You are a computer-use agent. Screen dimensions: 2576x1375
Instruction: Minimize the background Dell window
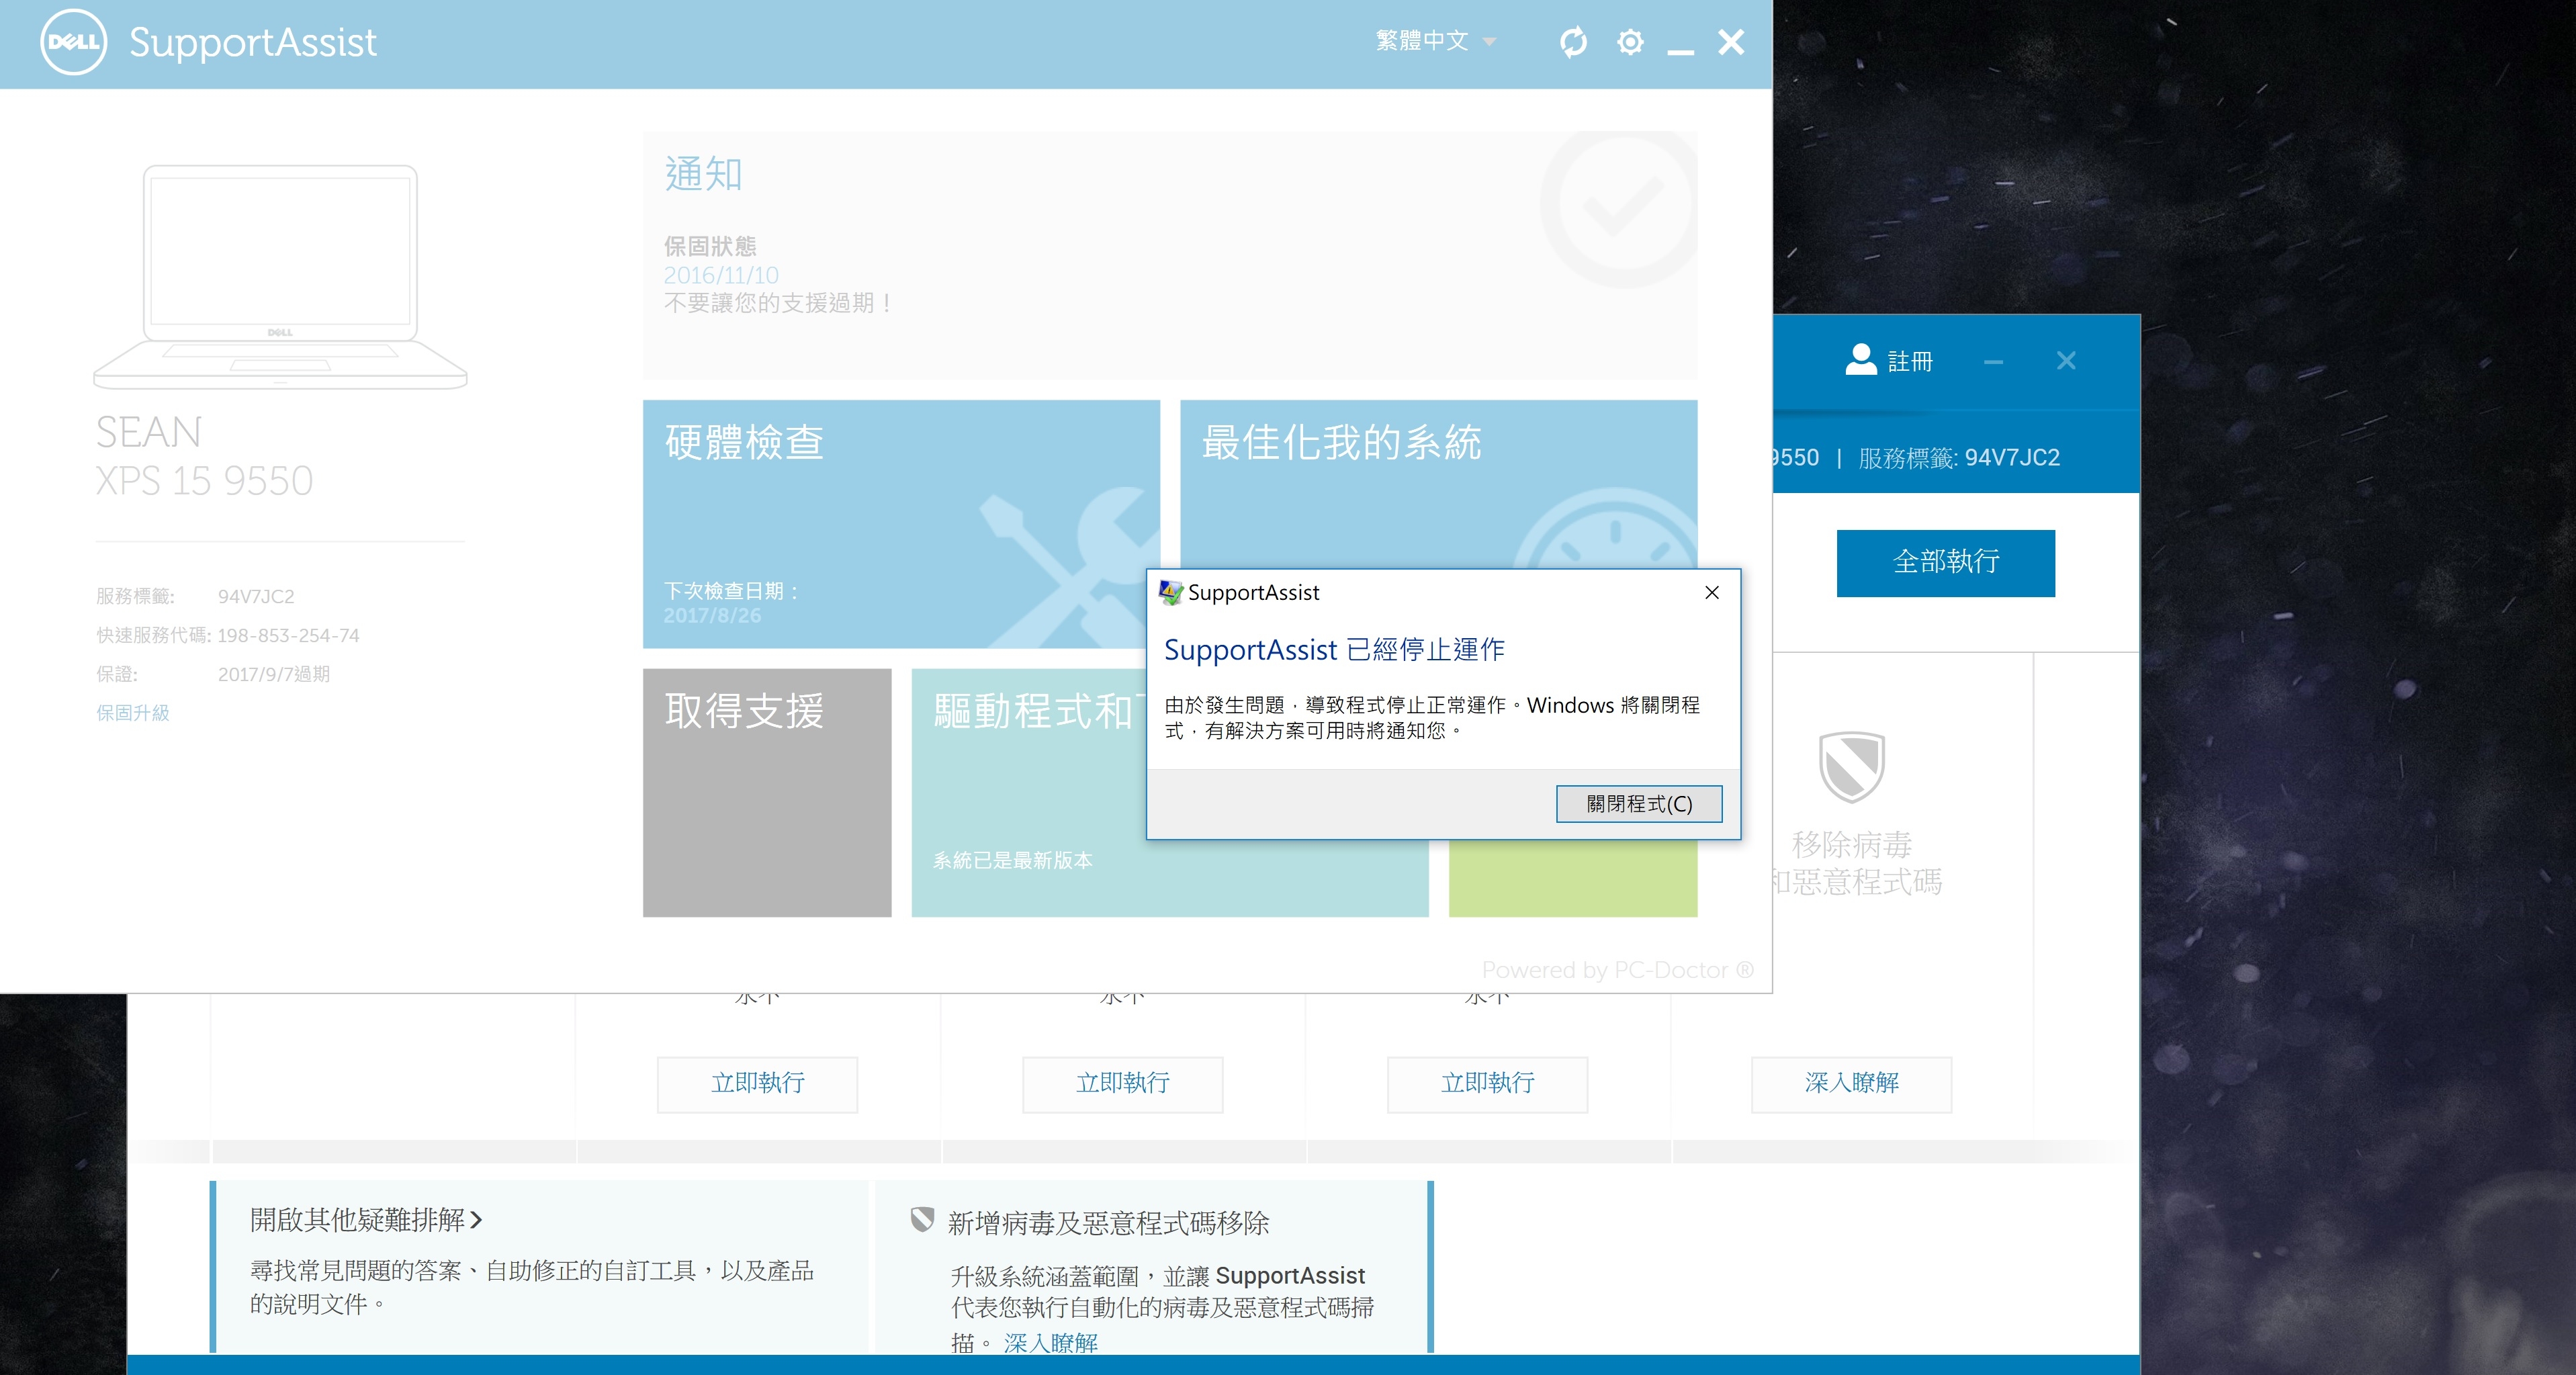[x=1993, y=362]
